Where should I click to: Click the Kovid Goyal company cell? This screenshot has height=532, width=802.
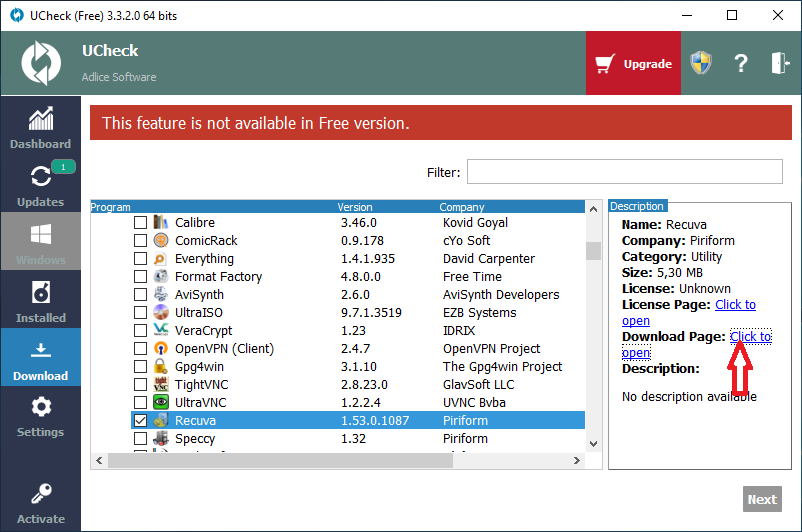click(475, 223)
